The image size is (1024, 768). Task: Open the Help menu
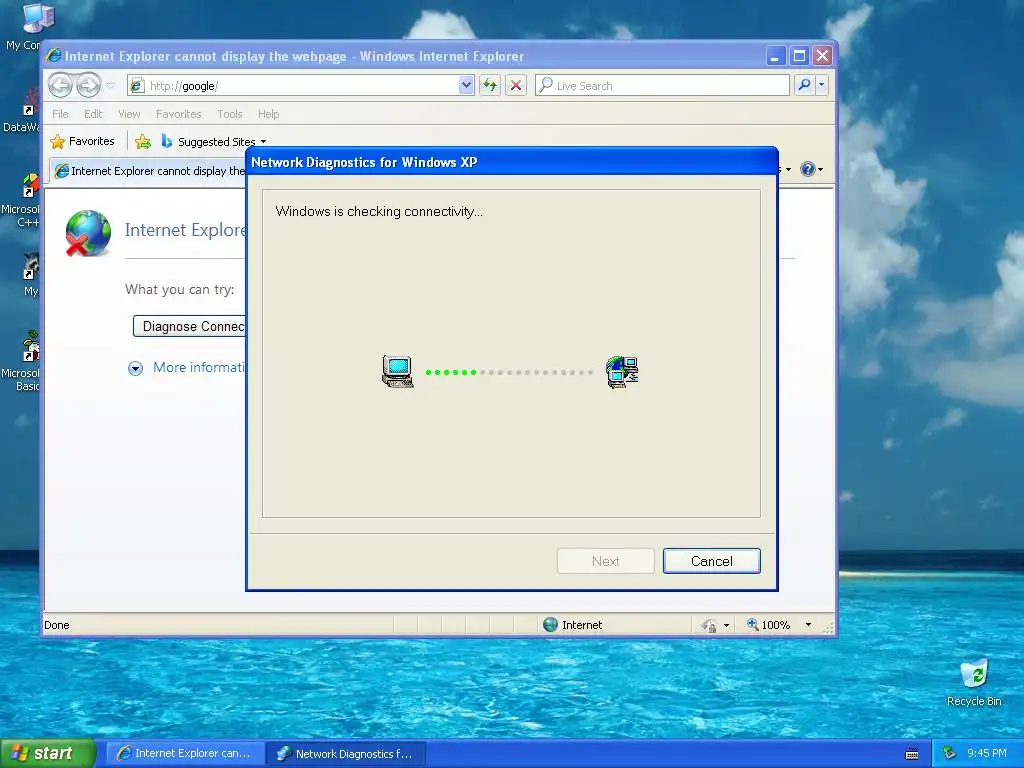(x=268, y=114)
